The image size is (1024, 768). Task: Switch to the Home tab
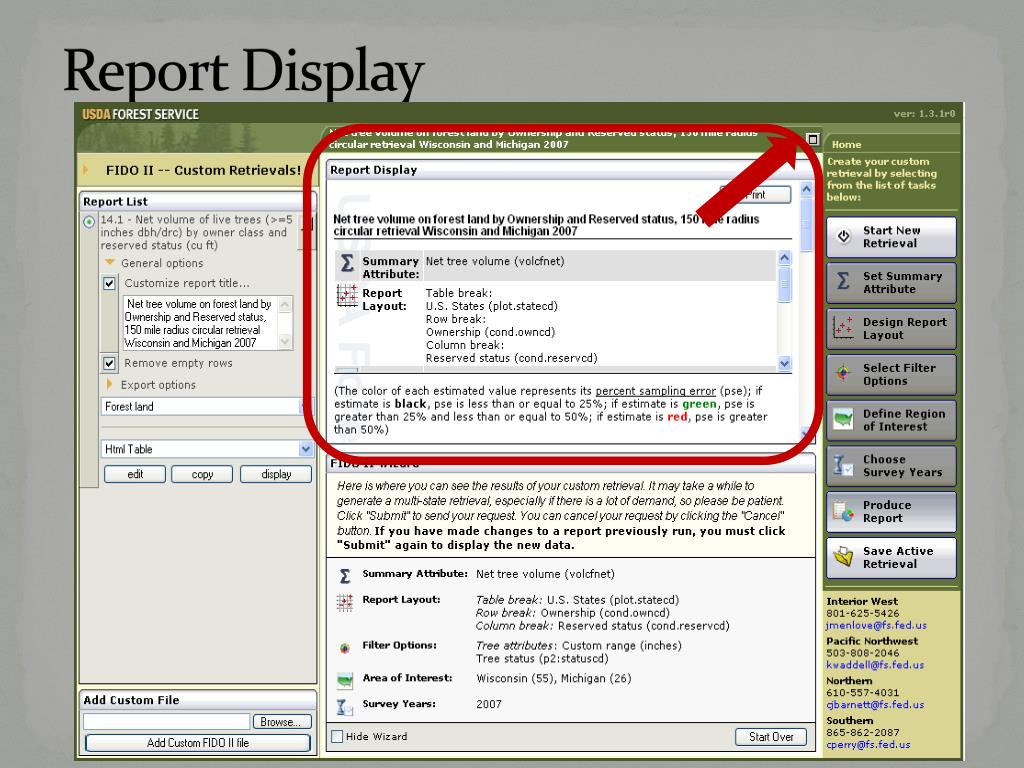pos(846,144)
